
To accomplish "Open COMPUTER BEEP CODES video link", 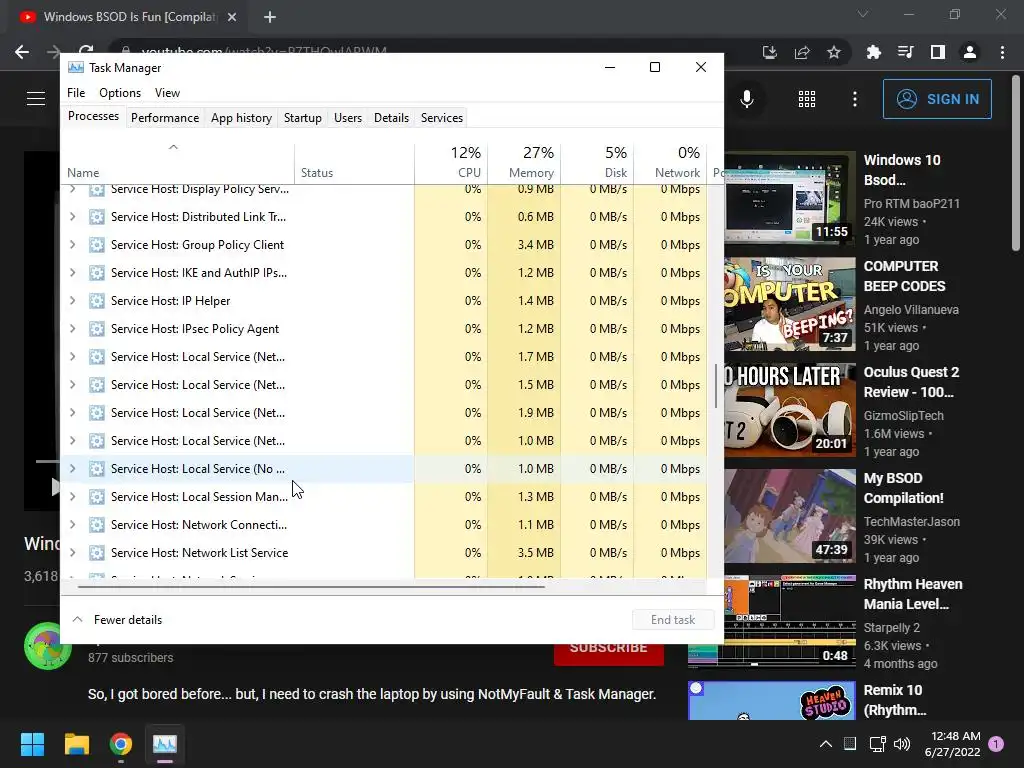I will tap(904, 276).
